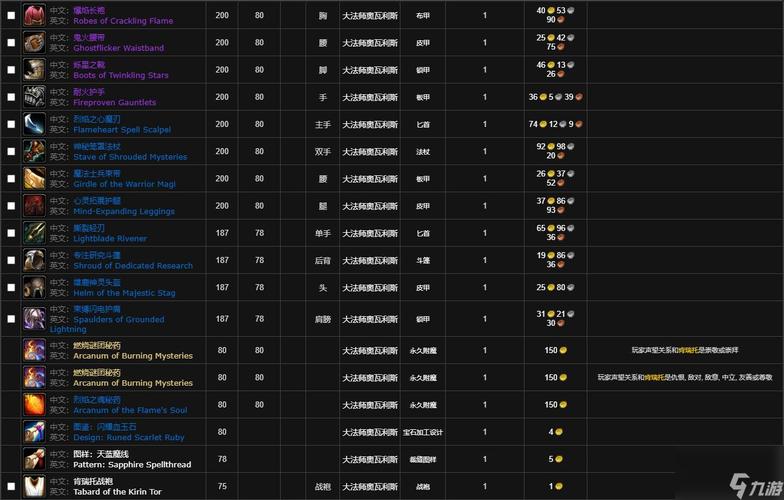Select the Lightblade Rivener weapon icon
This screenshot has height=500, width=784.
pyautogui.click(x=34, y=233)
